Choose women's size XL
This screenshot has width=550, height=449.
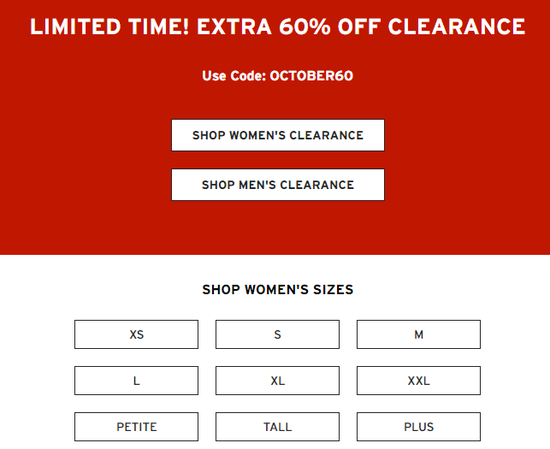pyautogui.click(x=277, y=381)
